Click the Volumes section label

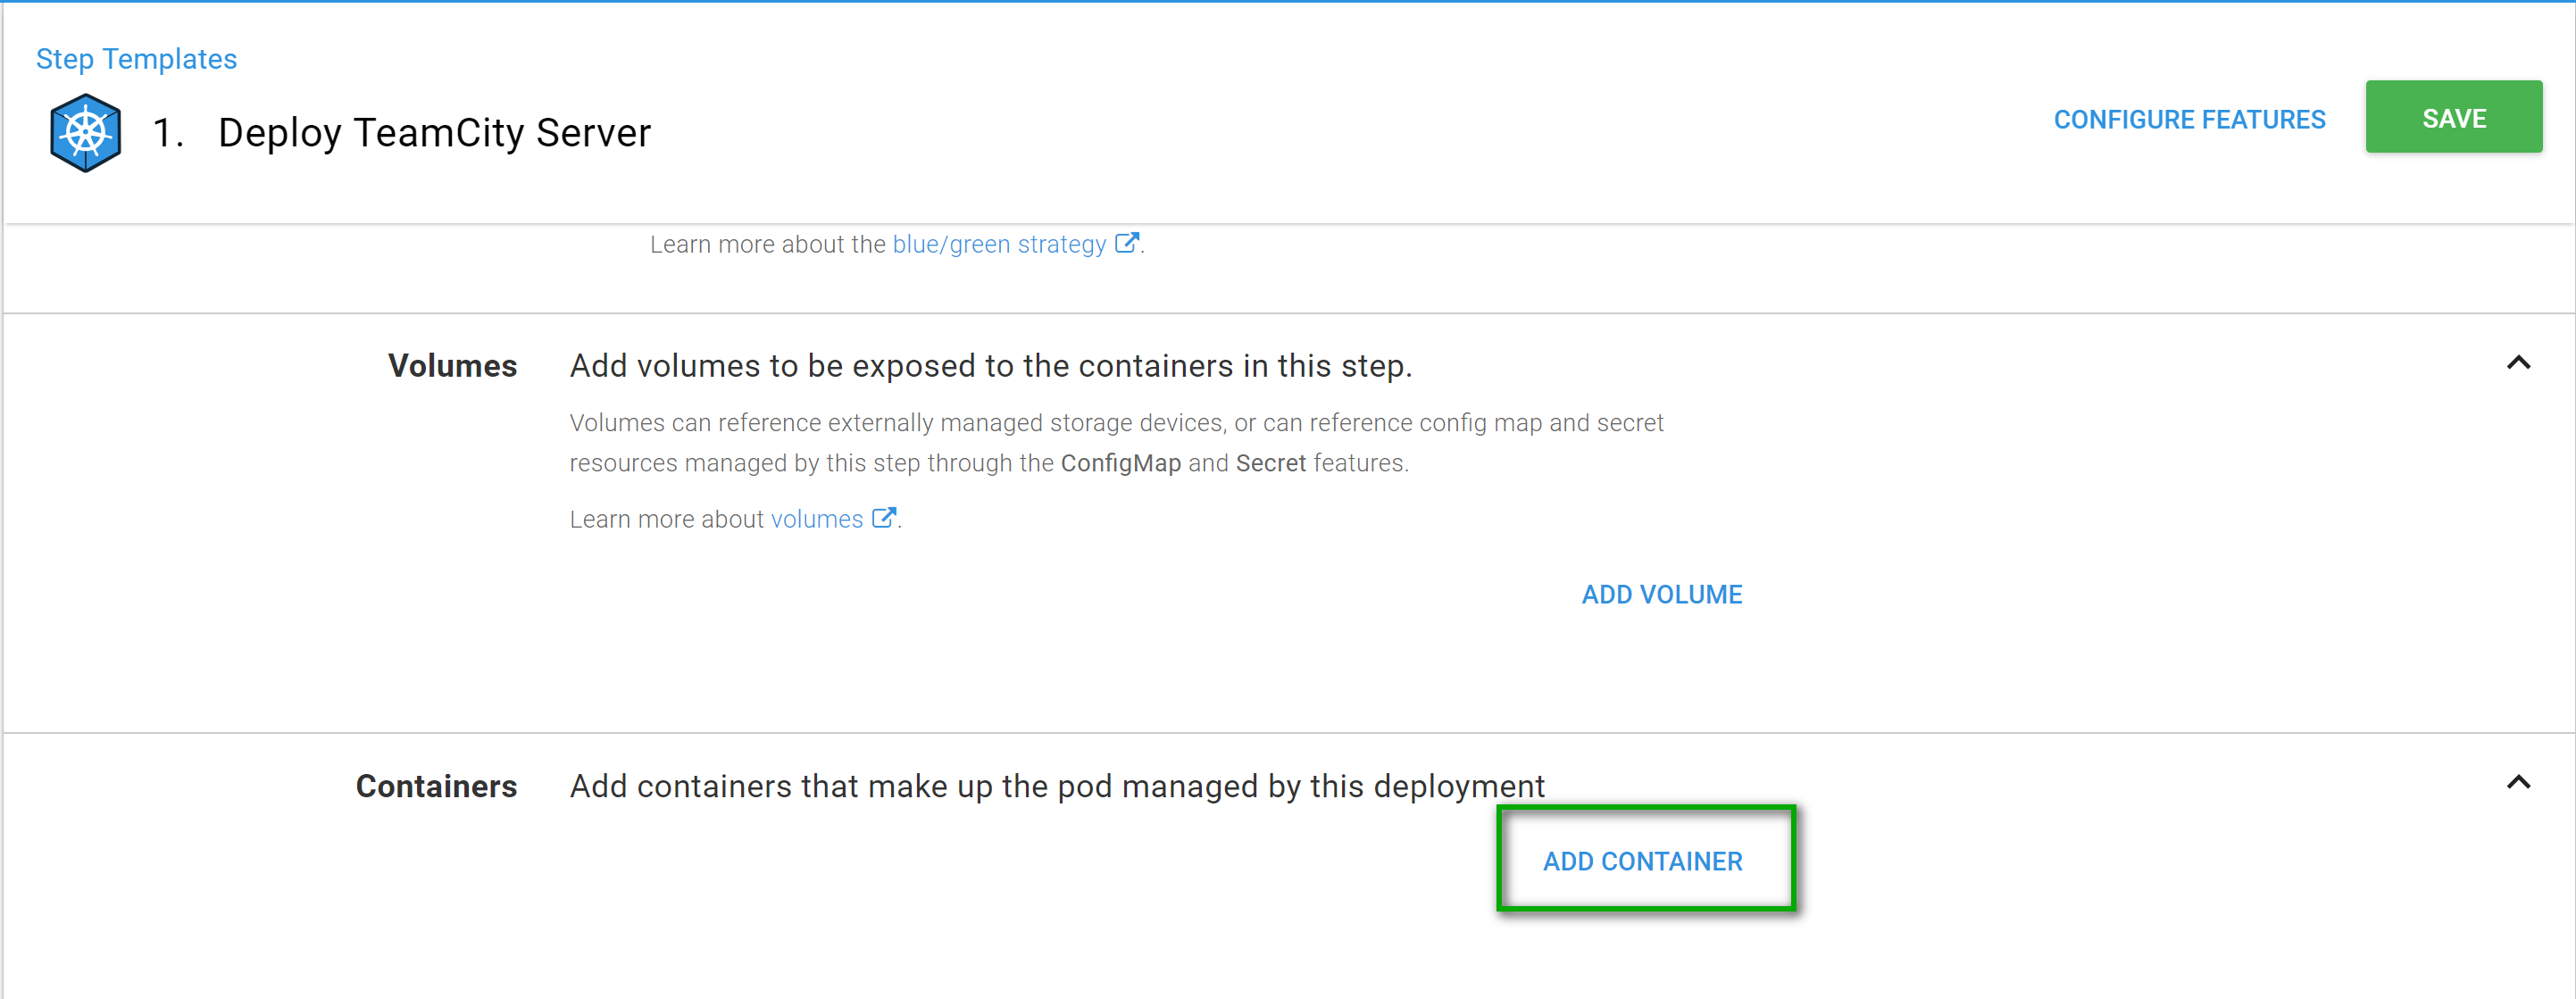[452, 366]
